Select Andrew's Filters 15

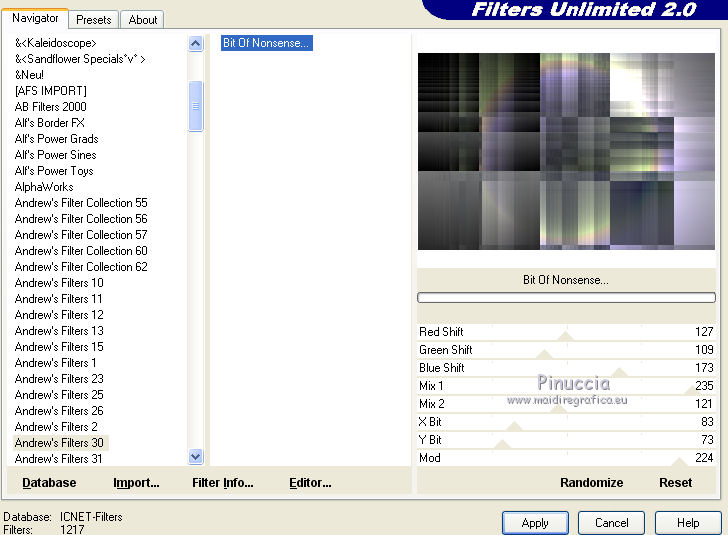click(x=59, y=346)
